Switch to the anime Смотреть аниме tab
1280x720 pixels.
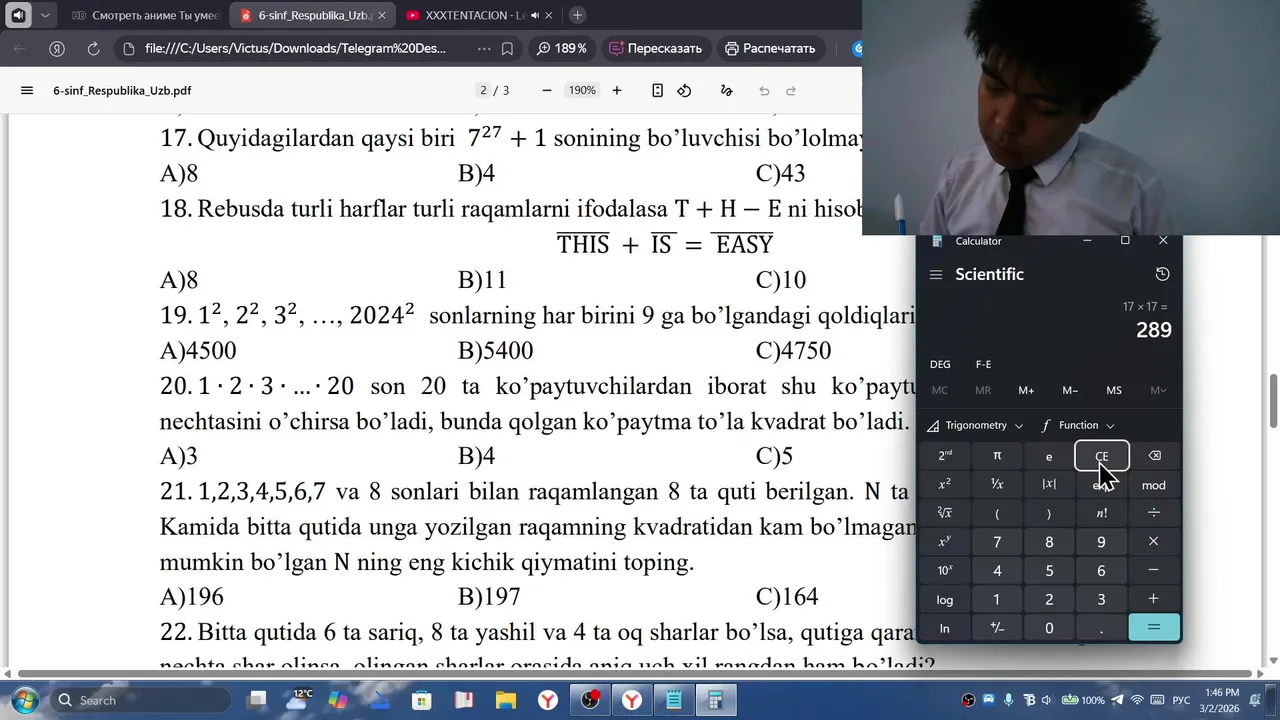pos(145,15)
